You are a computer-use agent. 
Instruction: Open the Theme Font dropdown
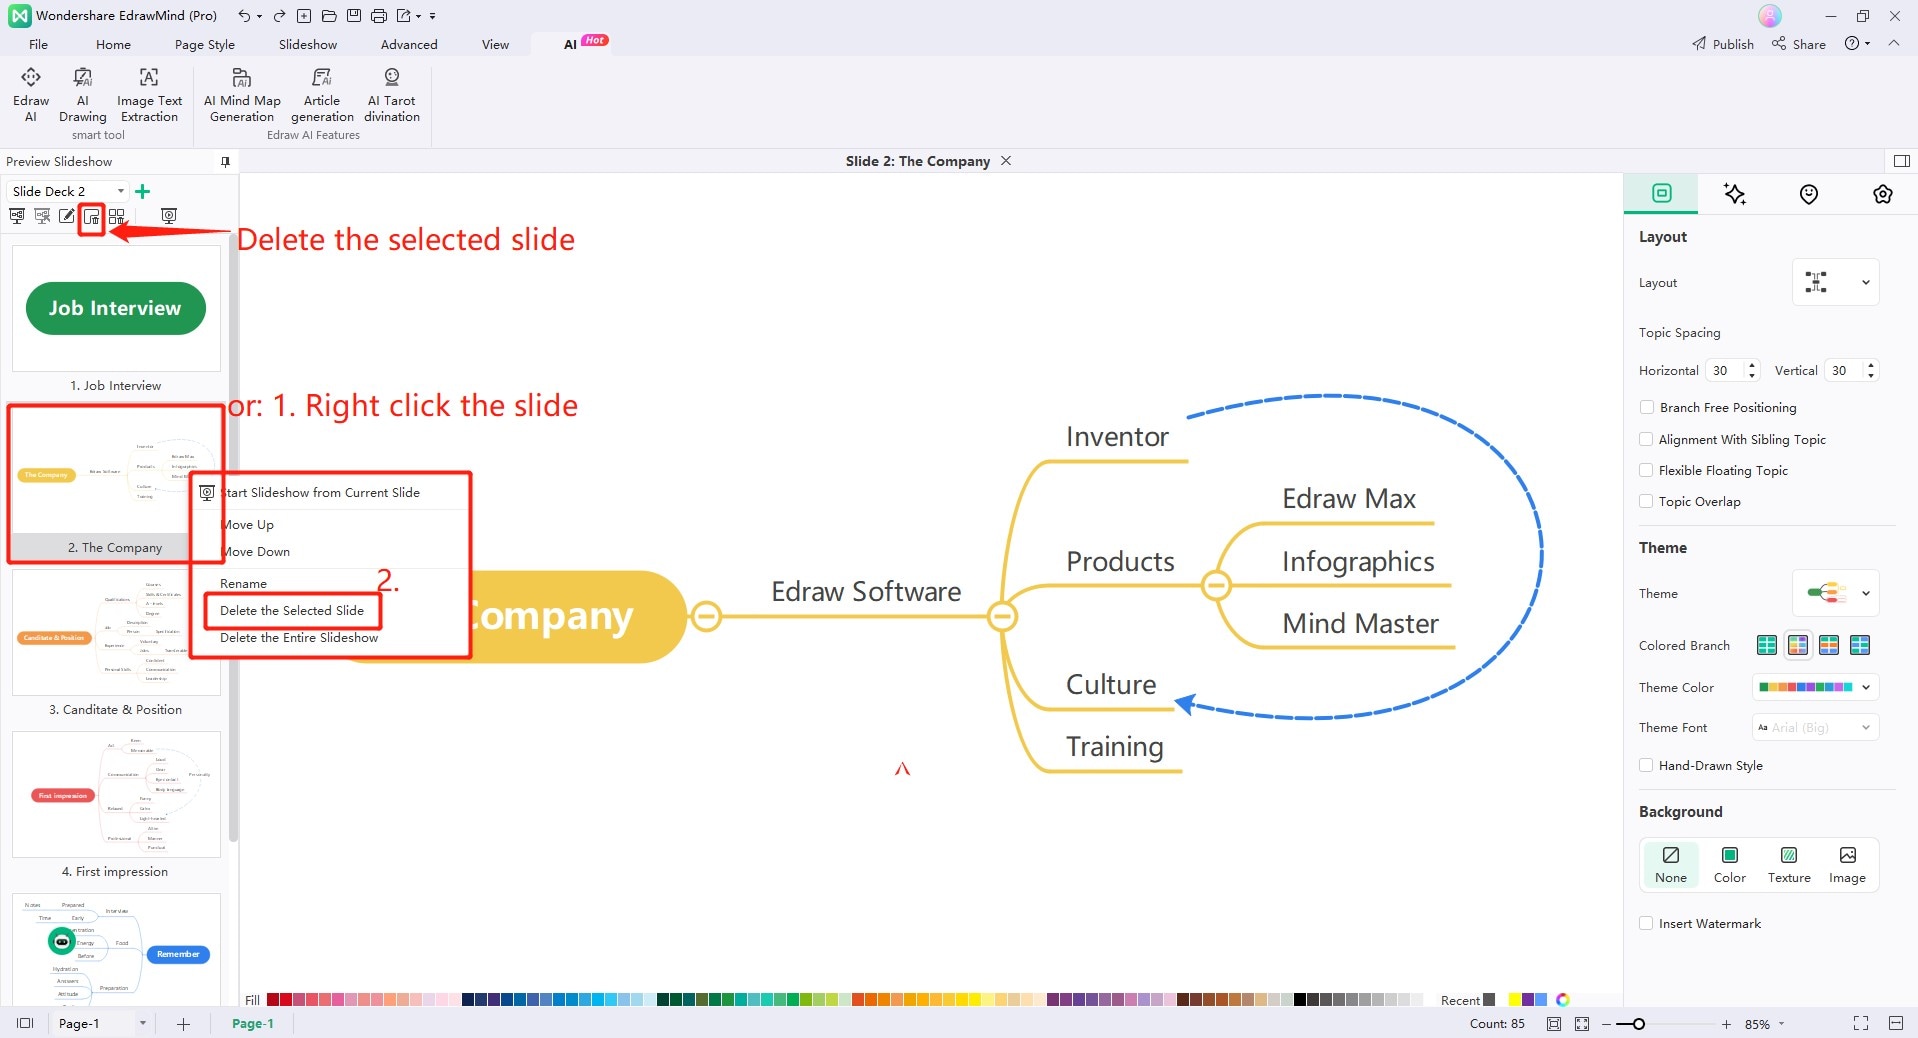pos(1815,727)
